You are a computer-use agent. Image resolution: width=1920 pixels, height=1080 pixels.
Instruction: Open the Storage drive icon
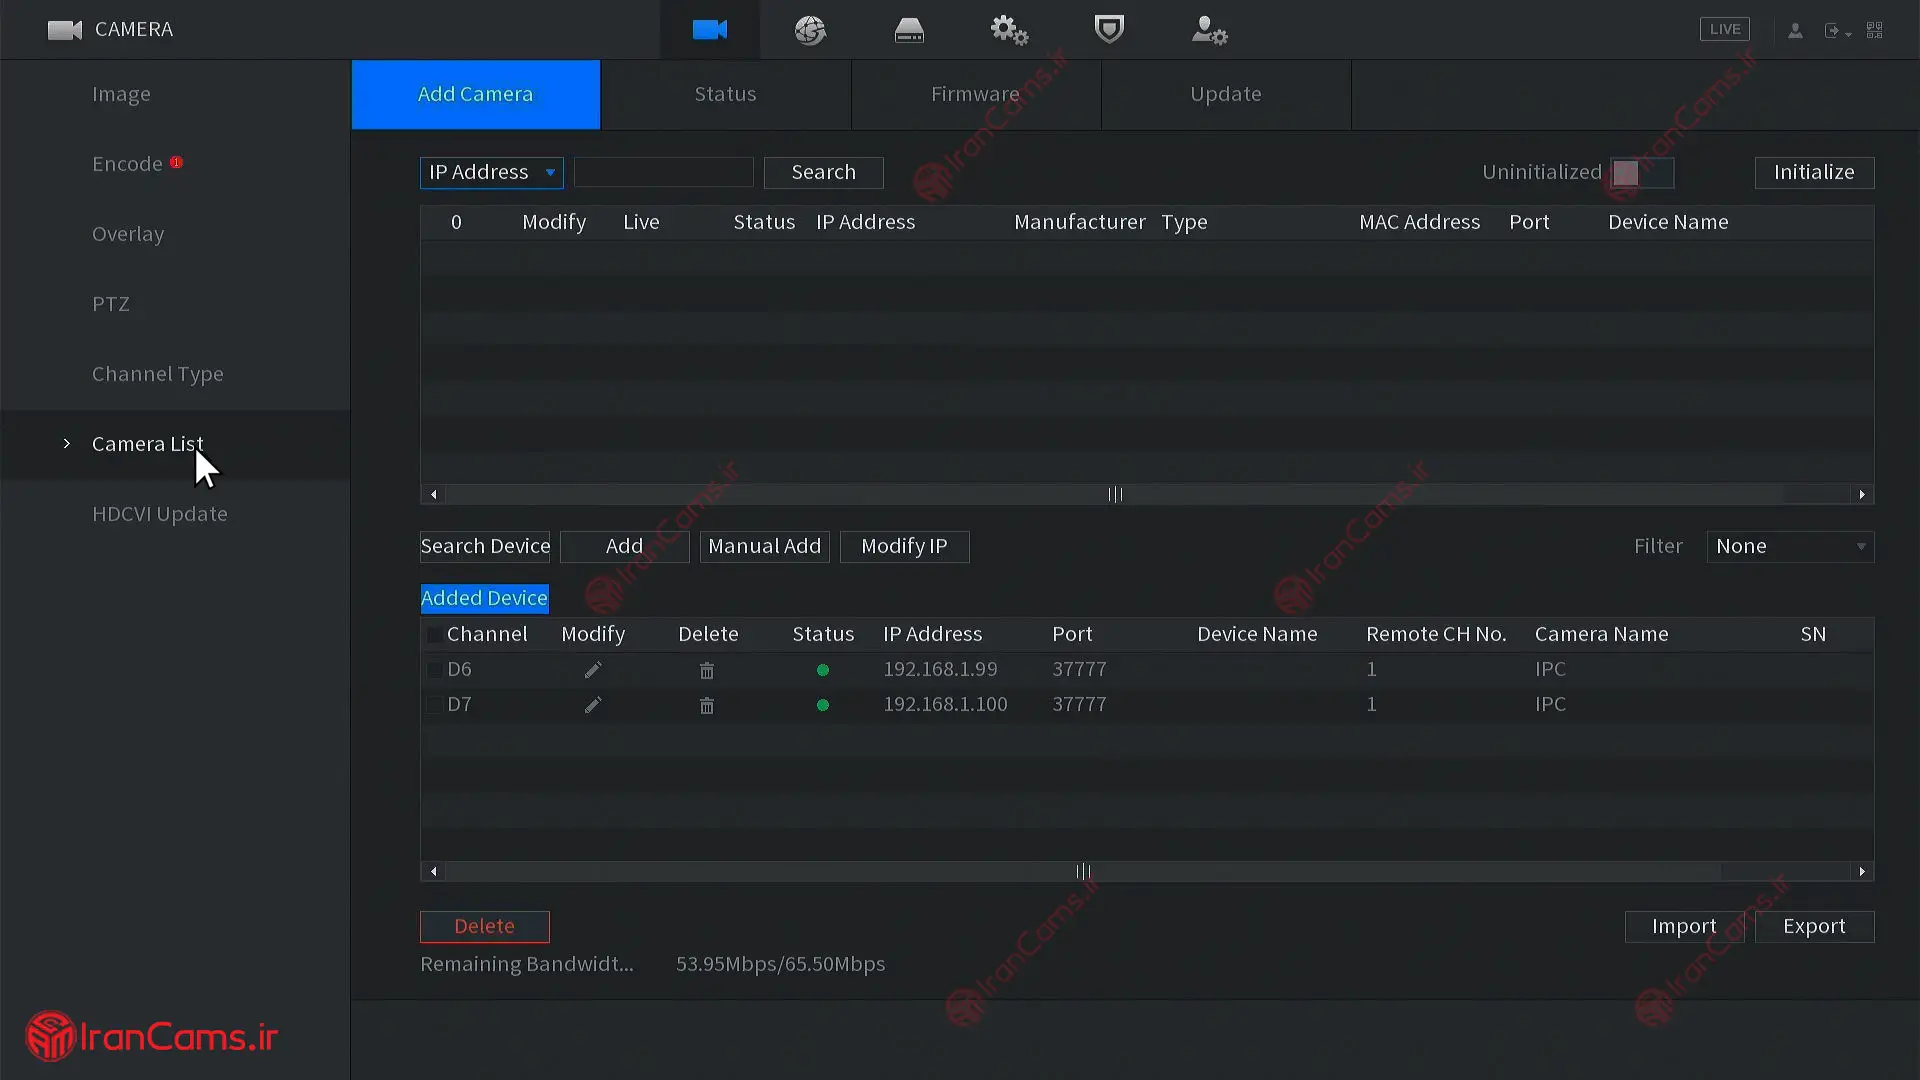click(x=909, y=30)
